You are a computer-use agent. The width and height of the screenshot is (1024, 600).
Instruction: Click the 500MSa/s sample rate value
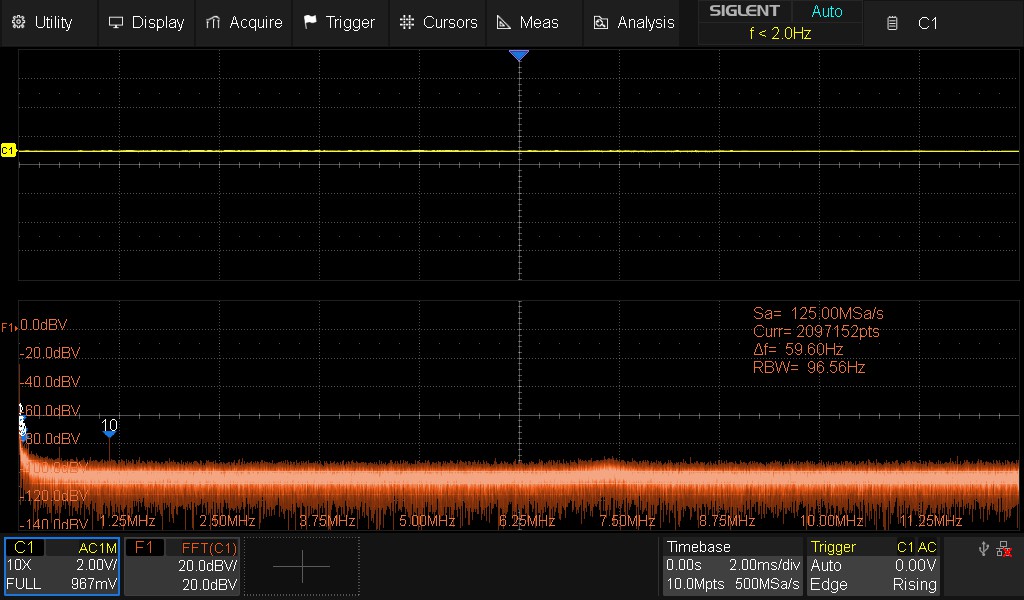767,584
